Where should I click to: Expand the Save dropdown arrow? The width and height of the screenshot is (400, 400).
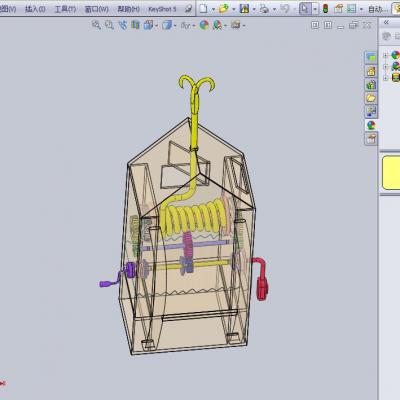click(254, 9)
